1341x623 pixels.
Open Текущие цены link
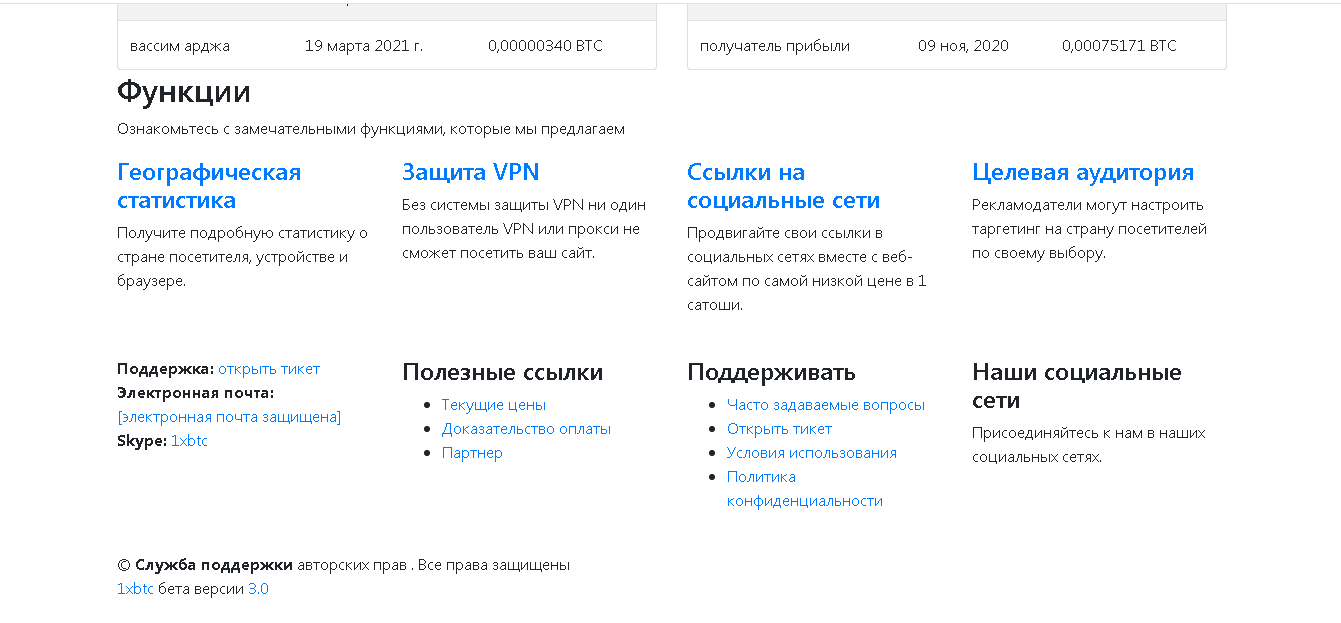[x=494, y=405]
